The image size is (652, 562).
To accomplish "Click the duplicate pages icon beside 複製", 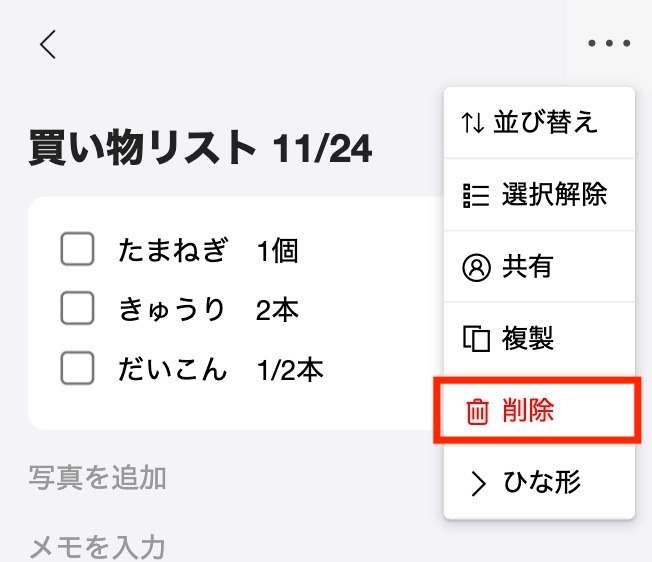I will tap(476, 339).
